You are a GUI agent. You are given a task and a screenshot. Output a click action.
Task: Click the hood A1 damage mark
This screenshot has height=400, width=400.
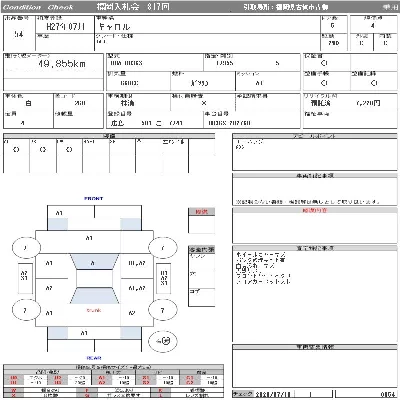click(x=89, y=238)
